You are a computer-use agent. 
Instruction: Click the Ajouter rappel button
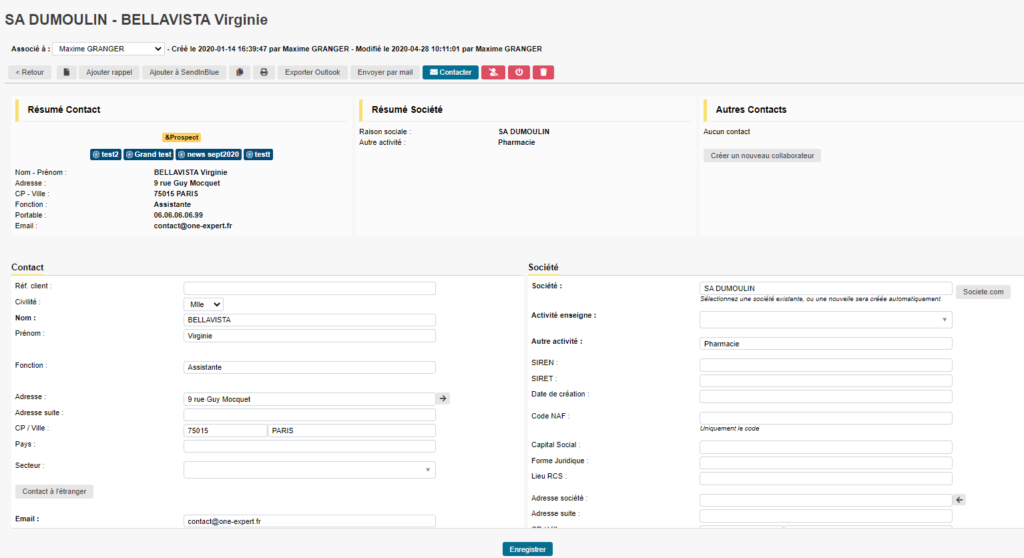click(109, 72)
